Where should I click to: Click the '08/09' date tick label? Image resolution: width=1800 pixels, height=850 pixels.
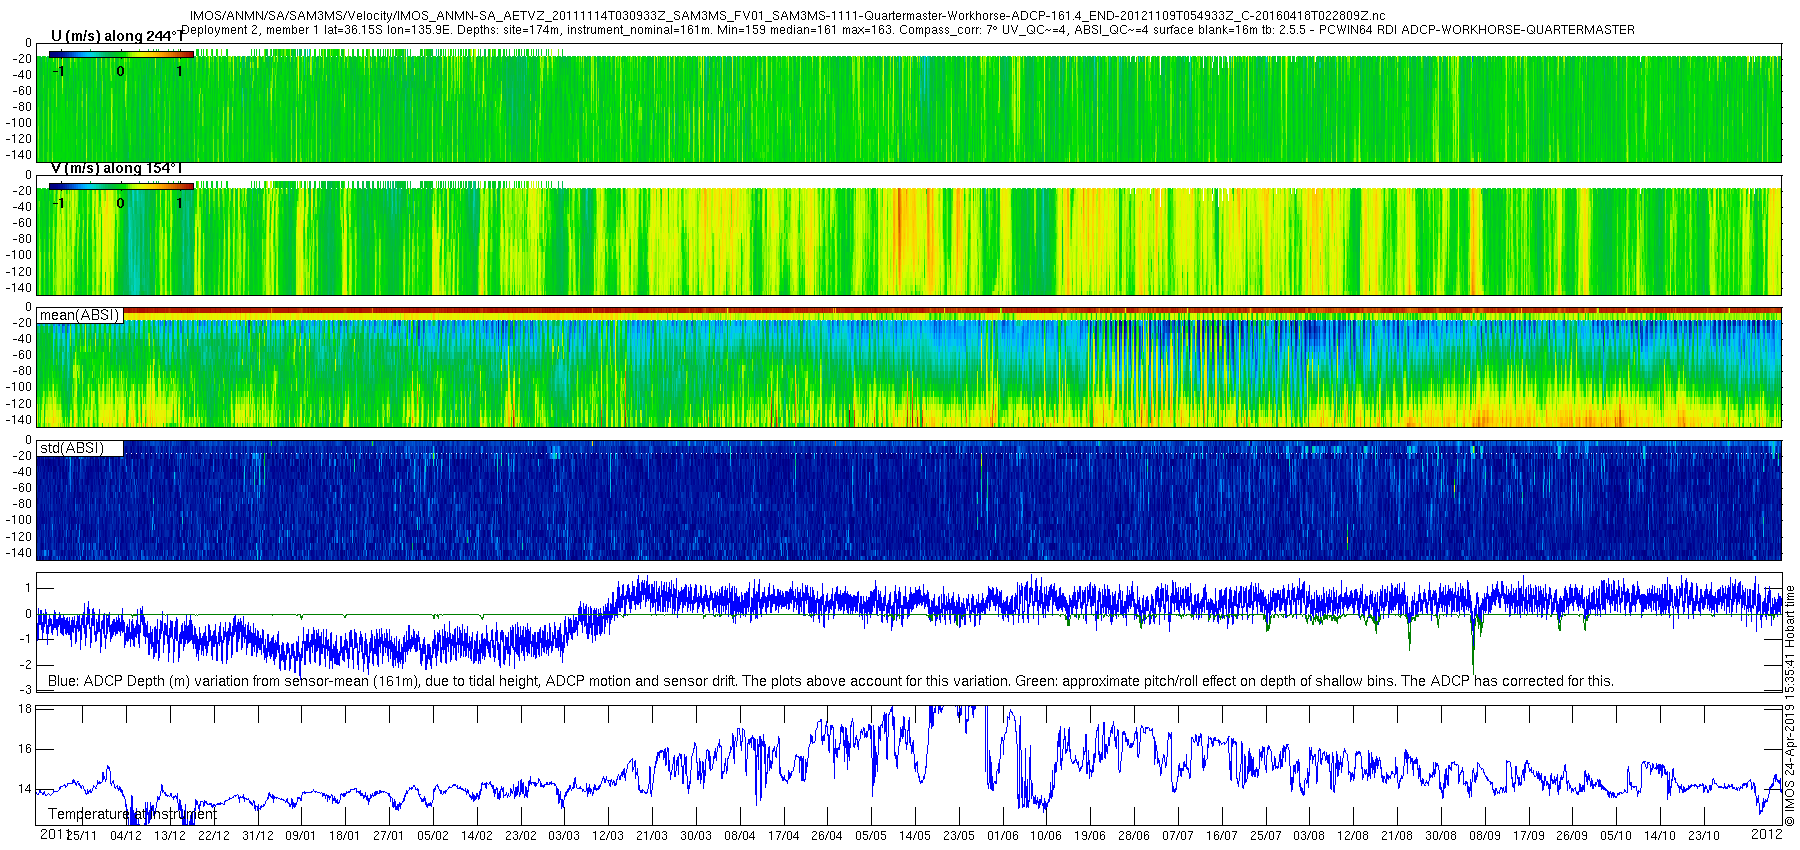tap(1485, 836)
